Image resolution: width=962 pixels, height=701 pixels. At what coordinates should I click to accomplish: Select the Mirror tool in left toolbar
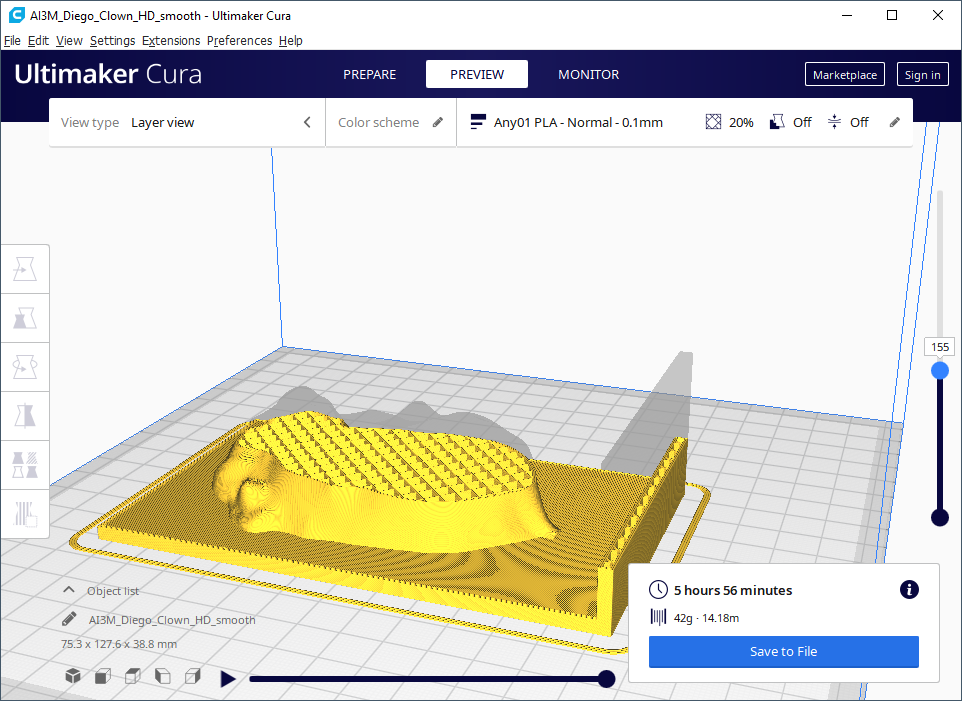click(24, 416)
